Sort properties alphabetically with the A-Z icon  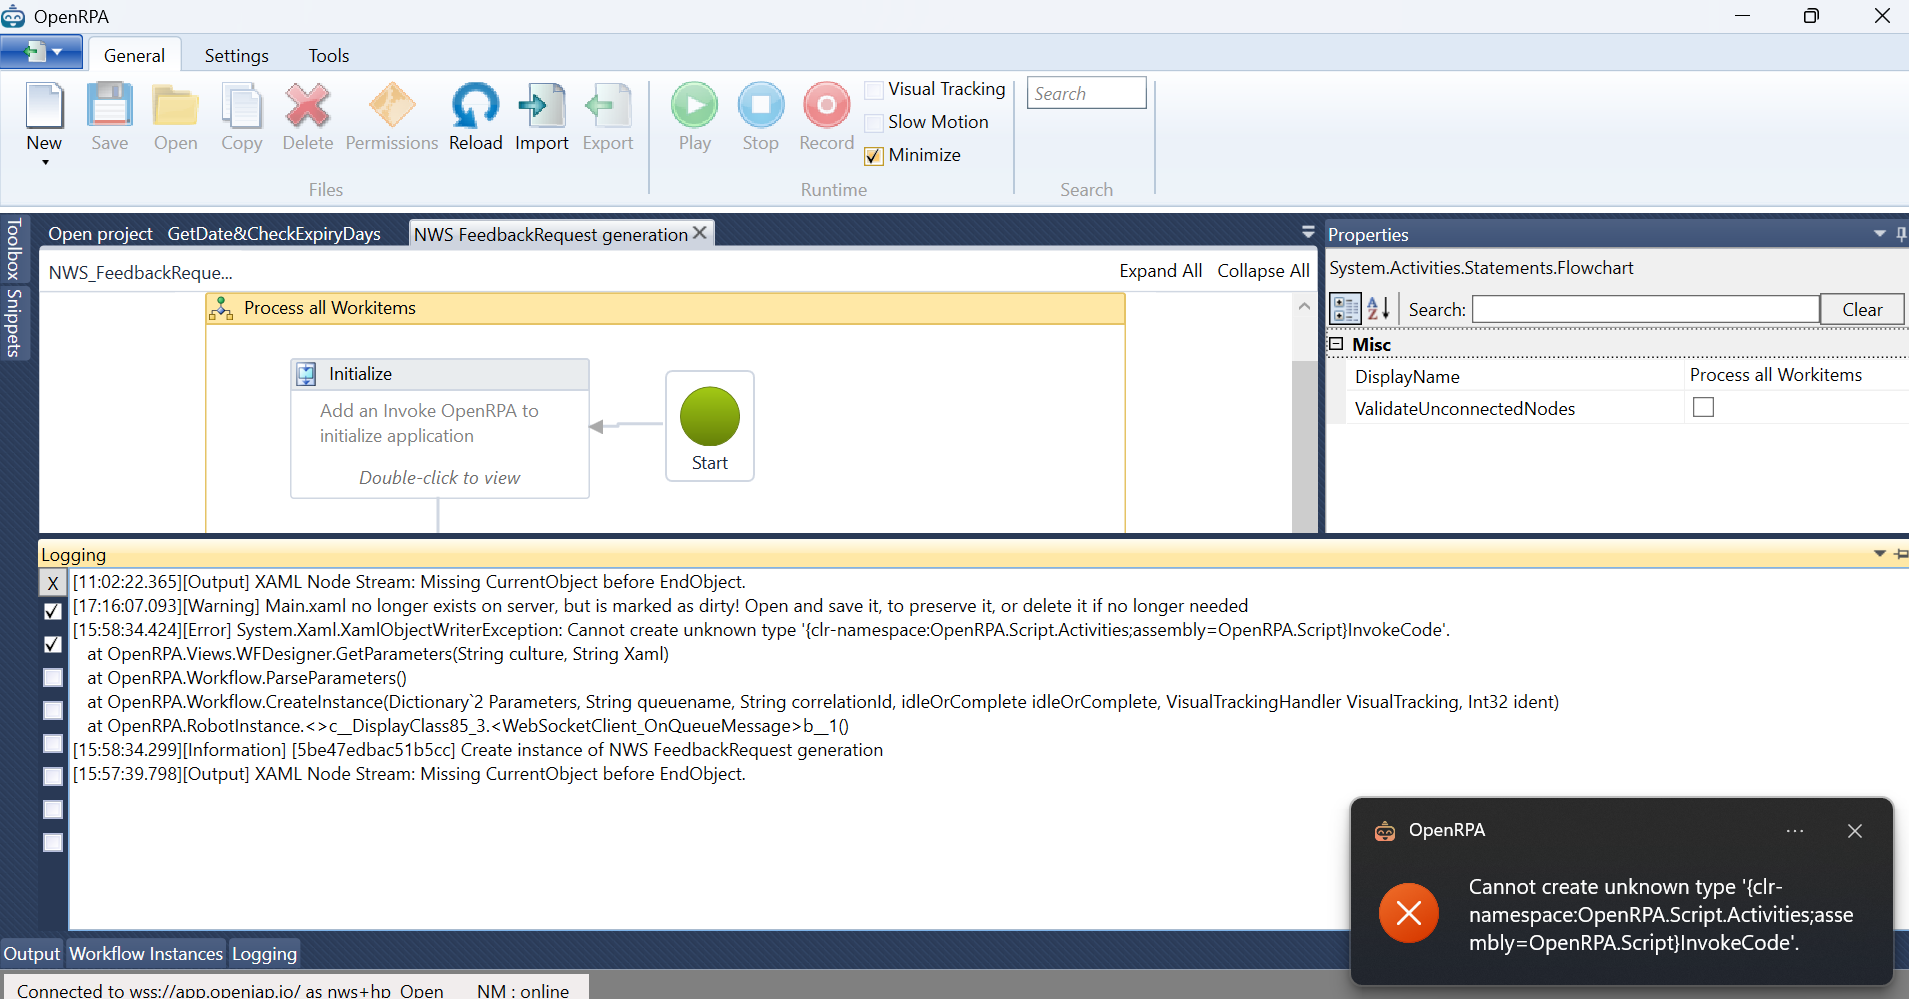[x=1378, y=309]
